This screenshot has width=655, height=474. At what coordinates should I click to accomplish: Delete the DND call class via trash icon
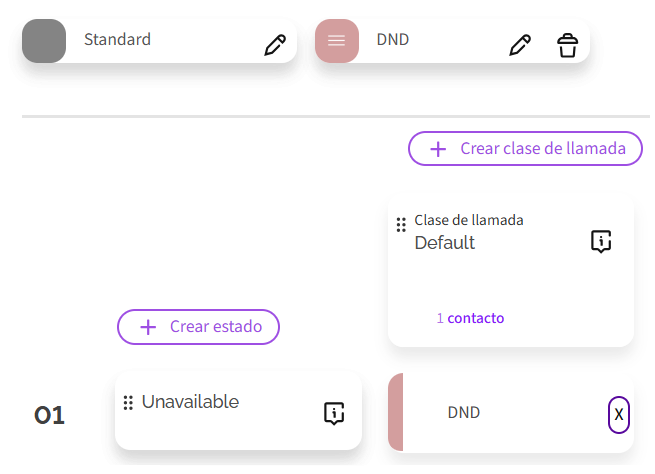pyautogui.click(x=567, y=45)
